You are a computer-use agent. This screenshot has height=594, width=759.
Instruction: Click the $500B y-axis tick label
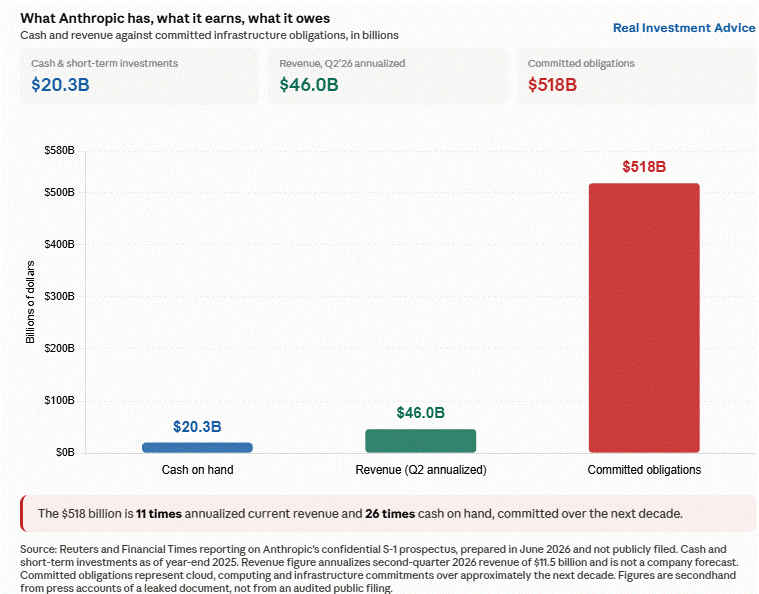tap(60, 192)
